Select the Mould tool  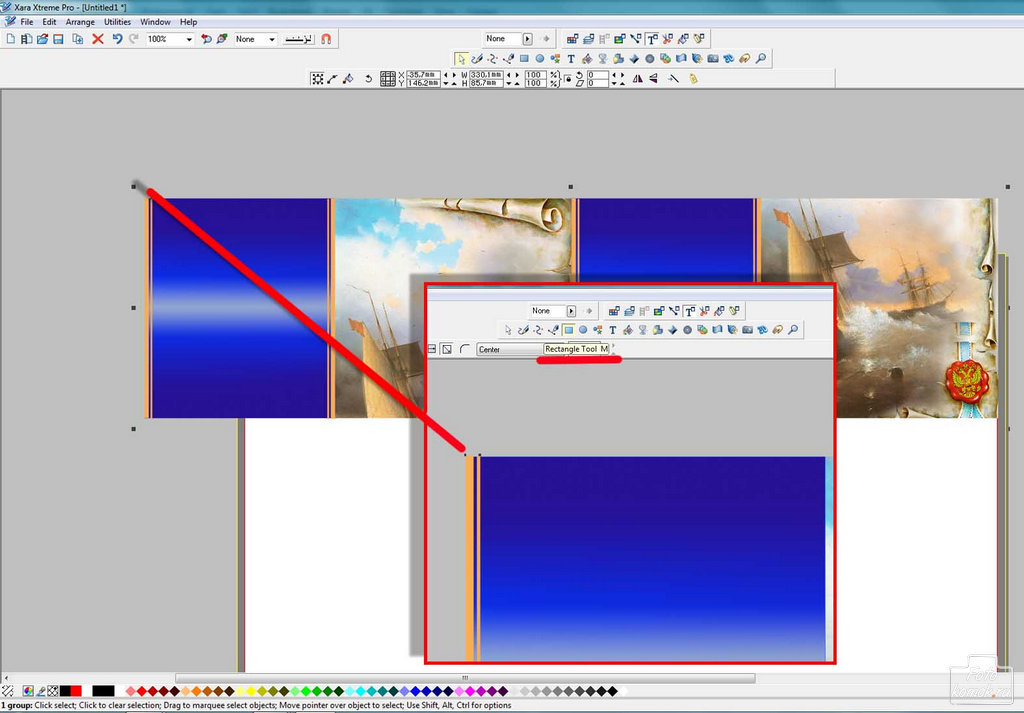click(681, 59)
